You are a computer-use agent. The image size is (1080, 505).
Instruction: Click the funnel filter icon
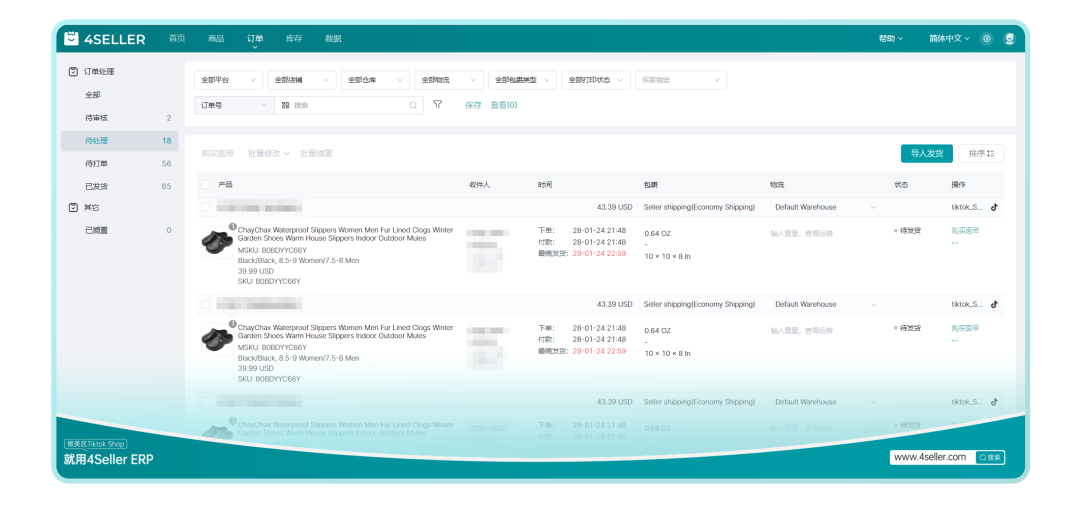tap(437, 105)
